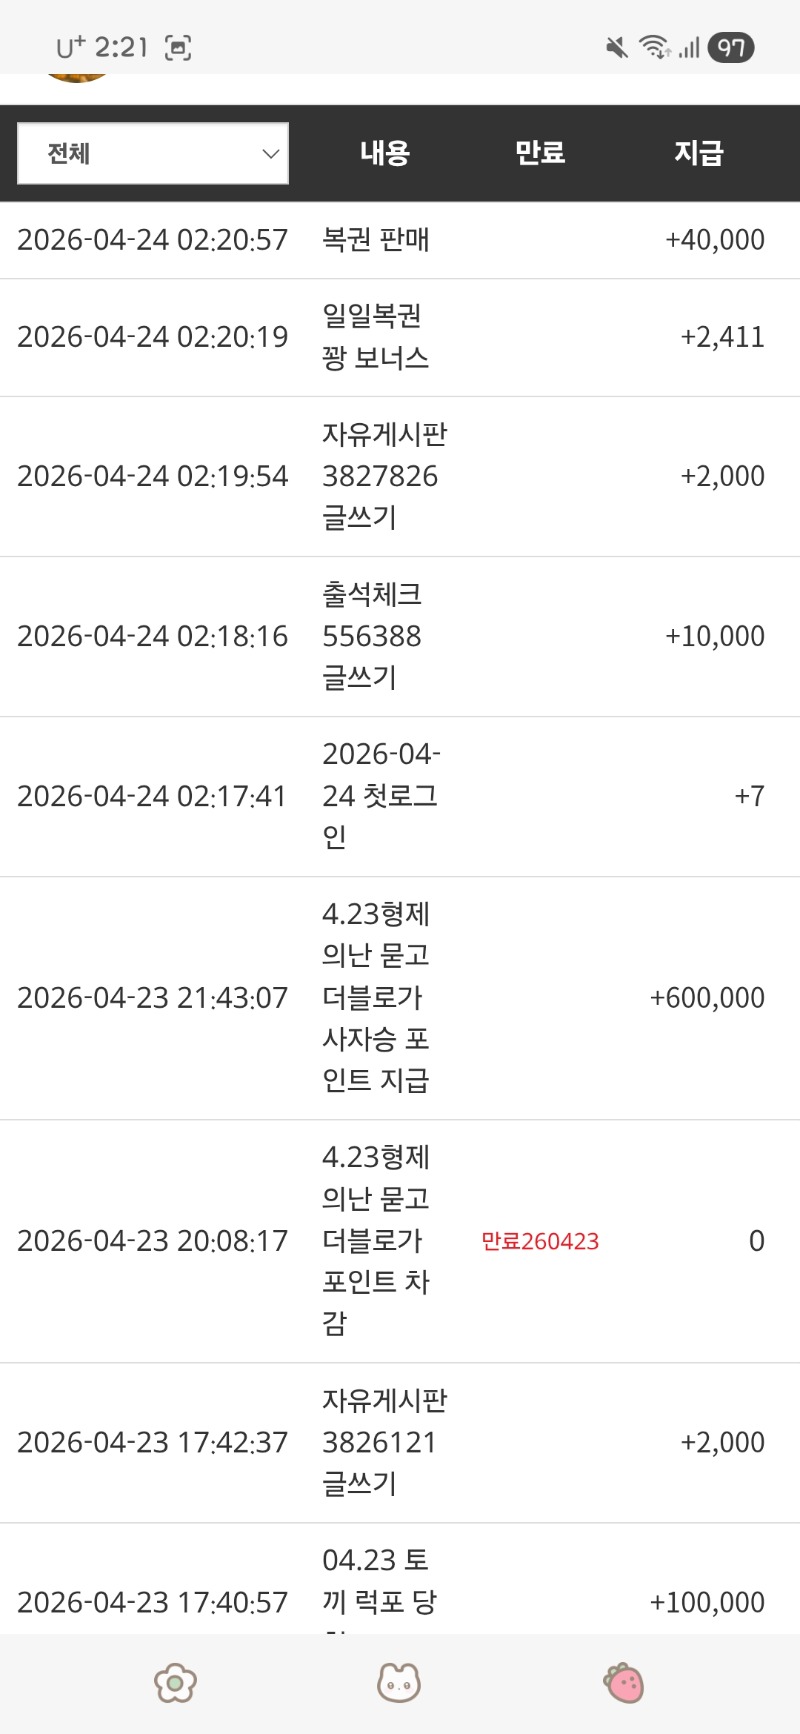Tap the flower icon in bottom navigation
Screen dimensions: 800x1734
coord(175,1682)
